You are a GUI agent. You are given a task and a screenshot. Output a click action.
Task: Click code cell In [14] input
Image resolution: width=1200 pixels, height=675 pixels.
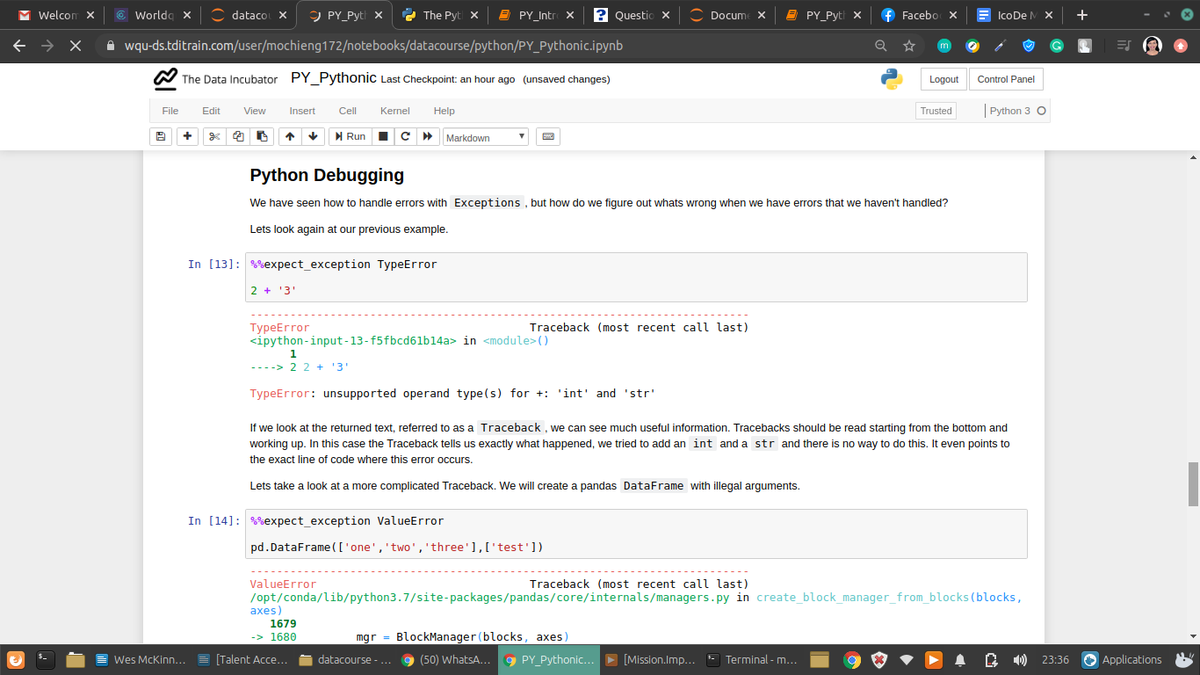coord(637,534)
